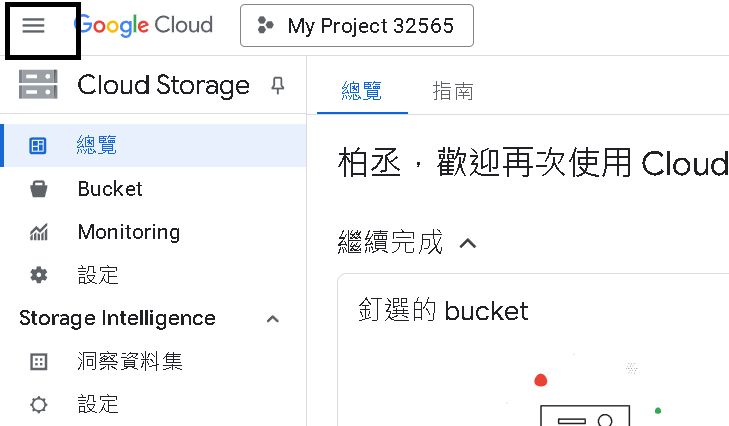This screenshot has width=729, height=426.
Task: Select 總覽 in the left navigation
Action: point(153,146)
